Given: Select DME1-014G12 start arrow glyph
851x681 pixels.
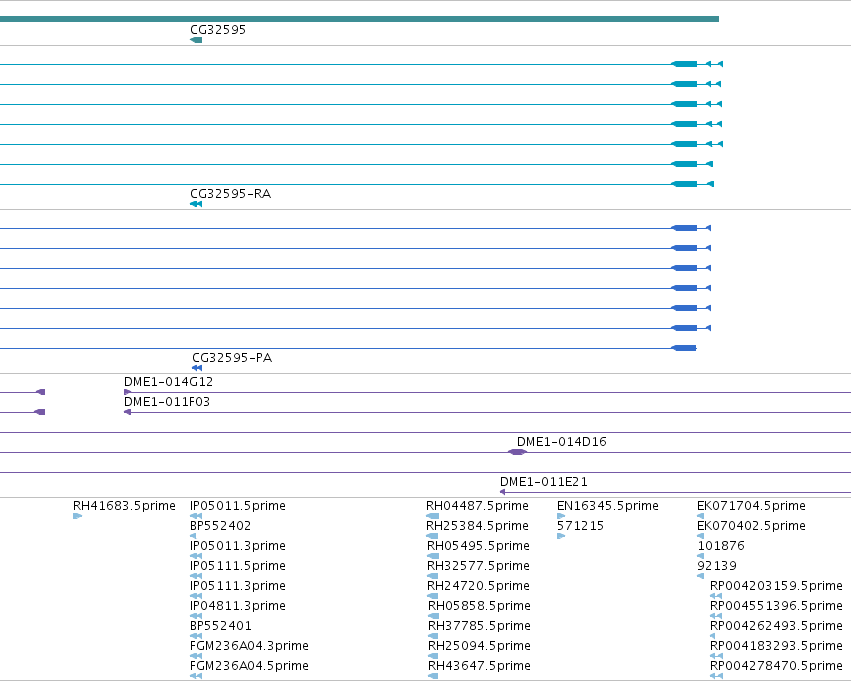Looking at the screenshot, I should click(x=128, y=392).
